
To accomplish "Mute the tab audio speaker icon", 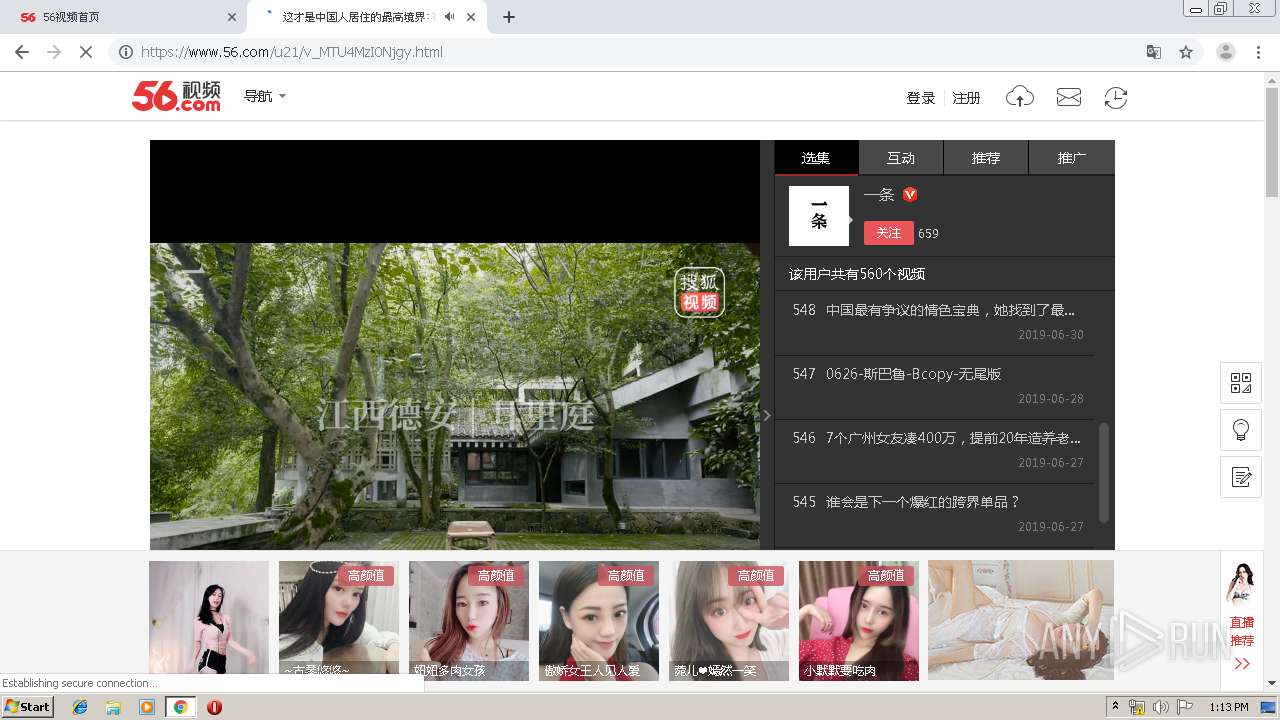I will pos(450,17).
